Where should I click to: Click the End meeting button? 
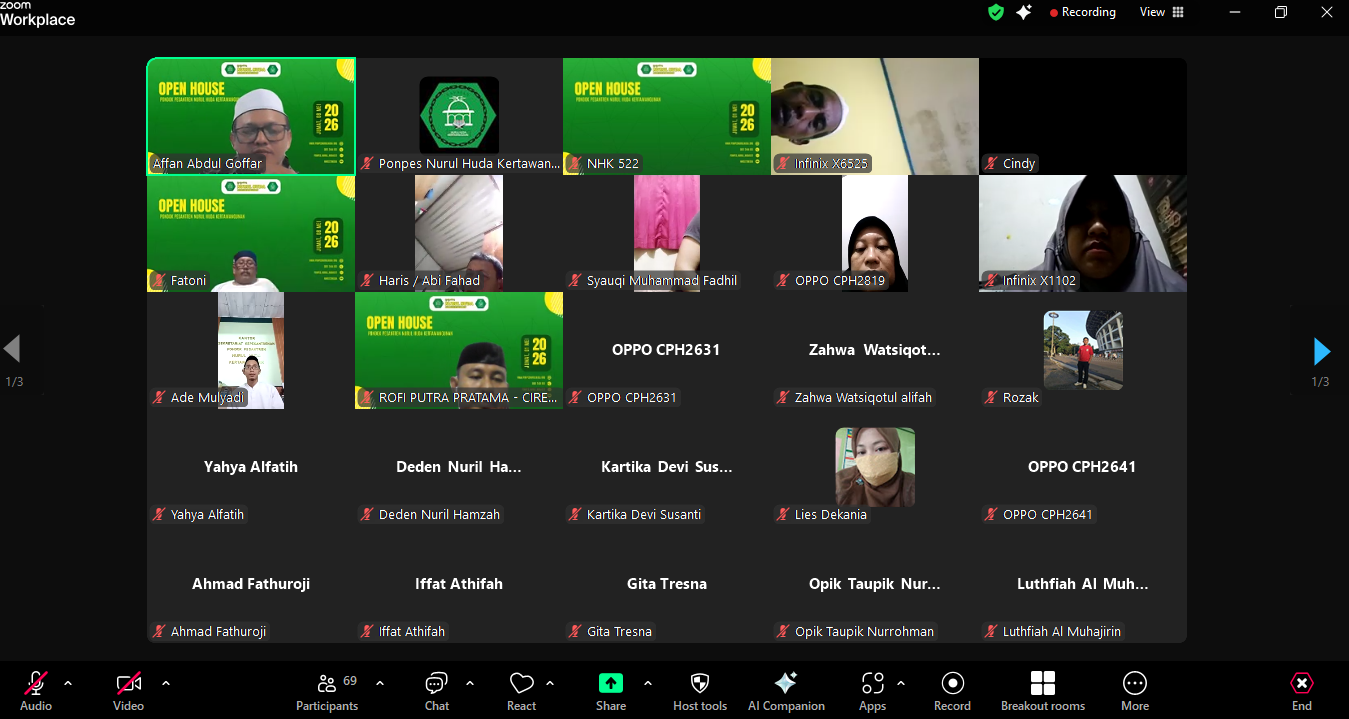[x=1301, y=691]
